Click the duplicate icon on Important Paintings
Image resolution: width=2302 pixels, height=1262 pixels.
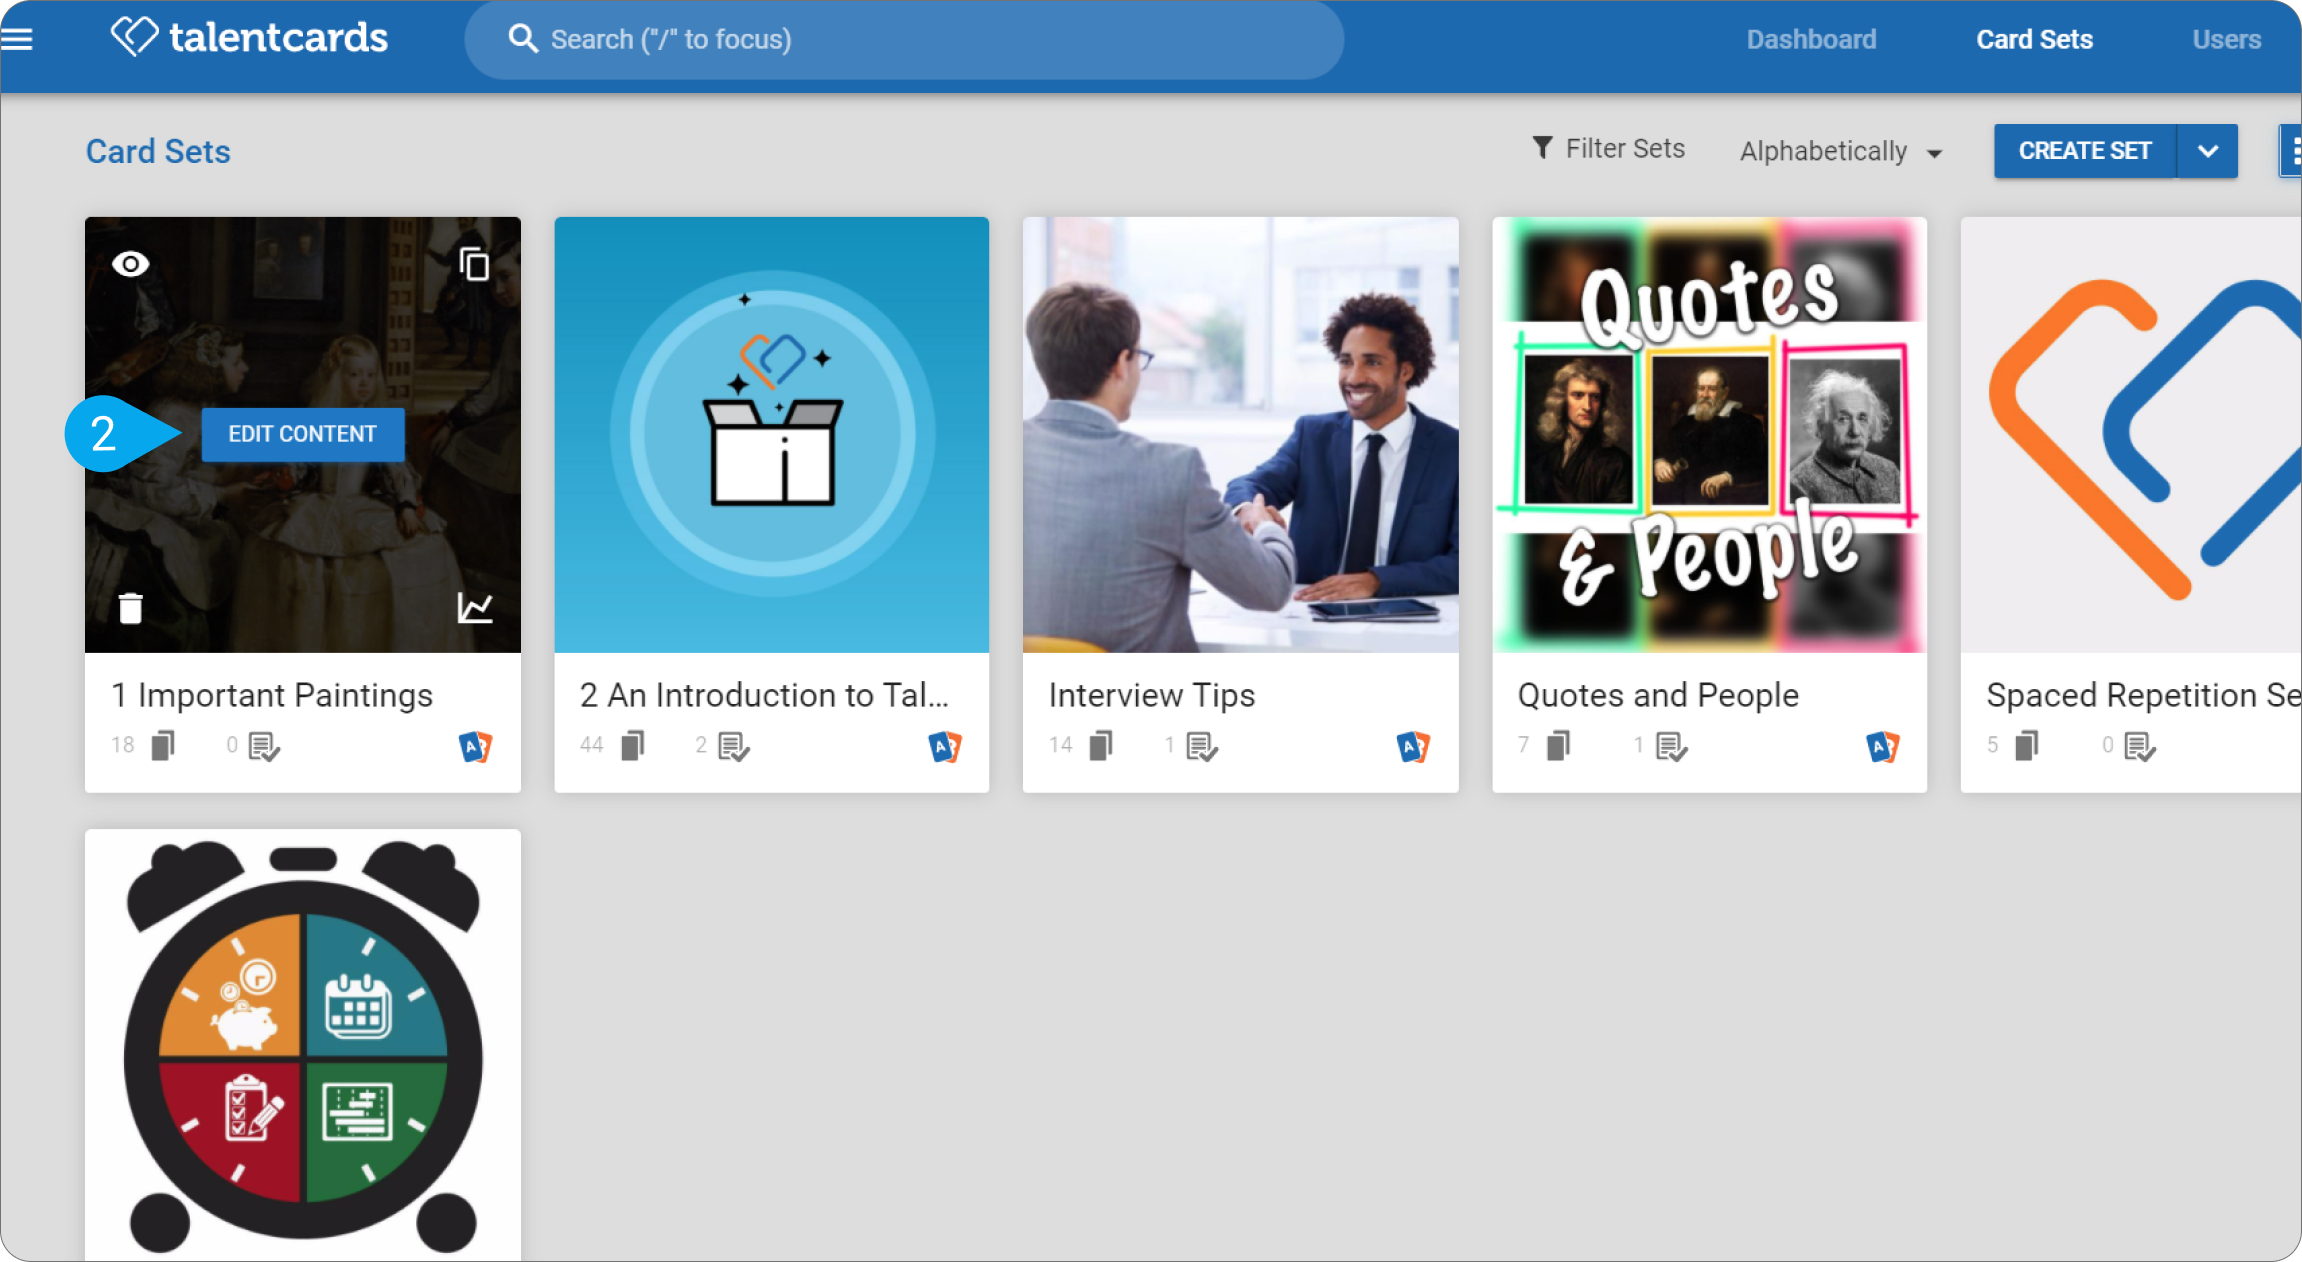click(x=474, y=264)
